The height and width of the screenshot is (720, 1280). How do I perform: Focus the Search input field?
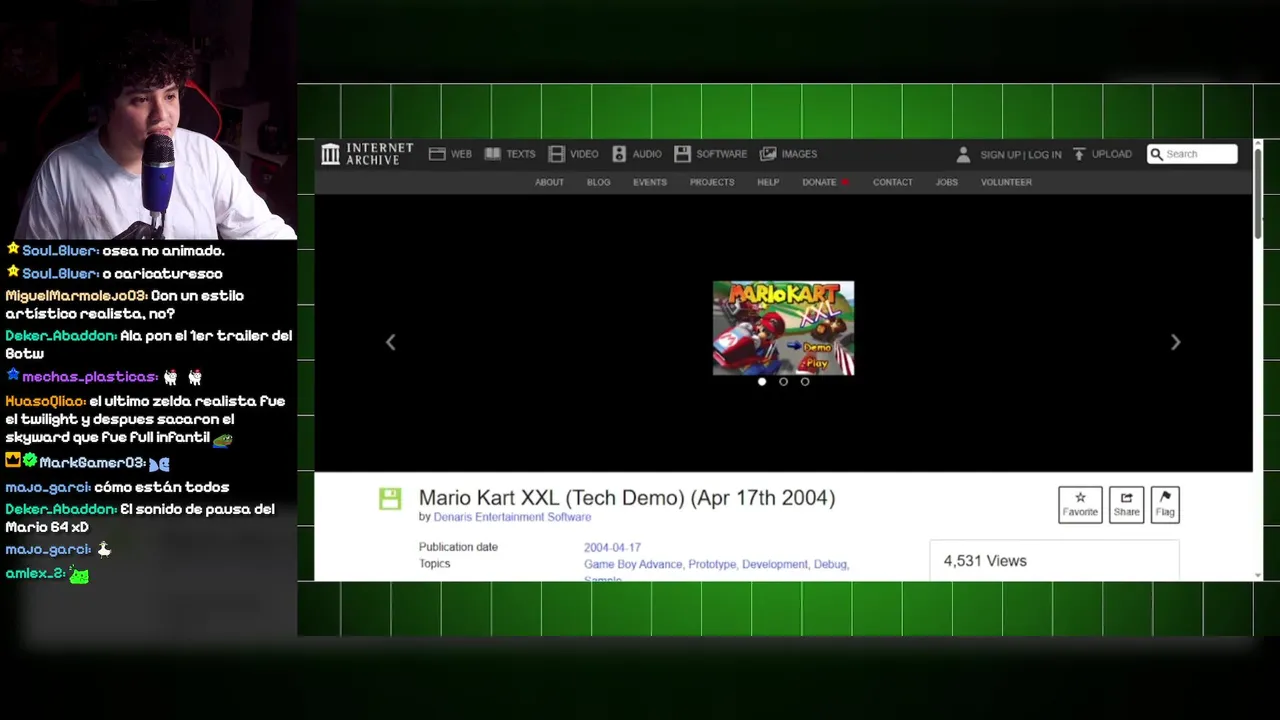(1192, 154)
